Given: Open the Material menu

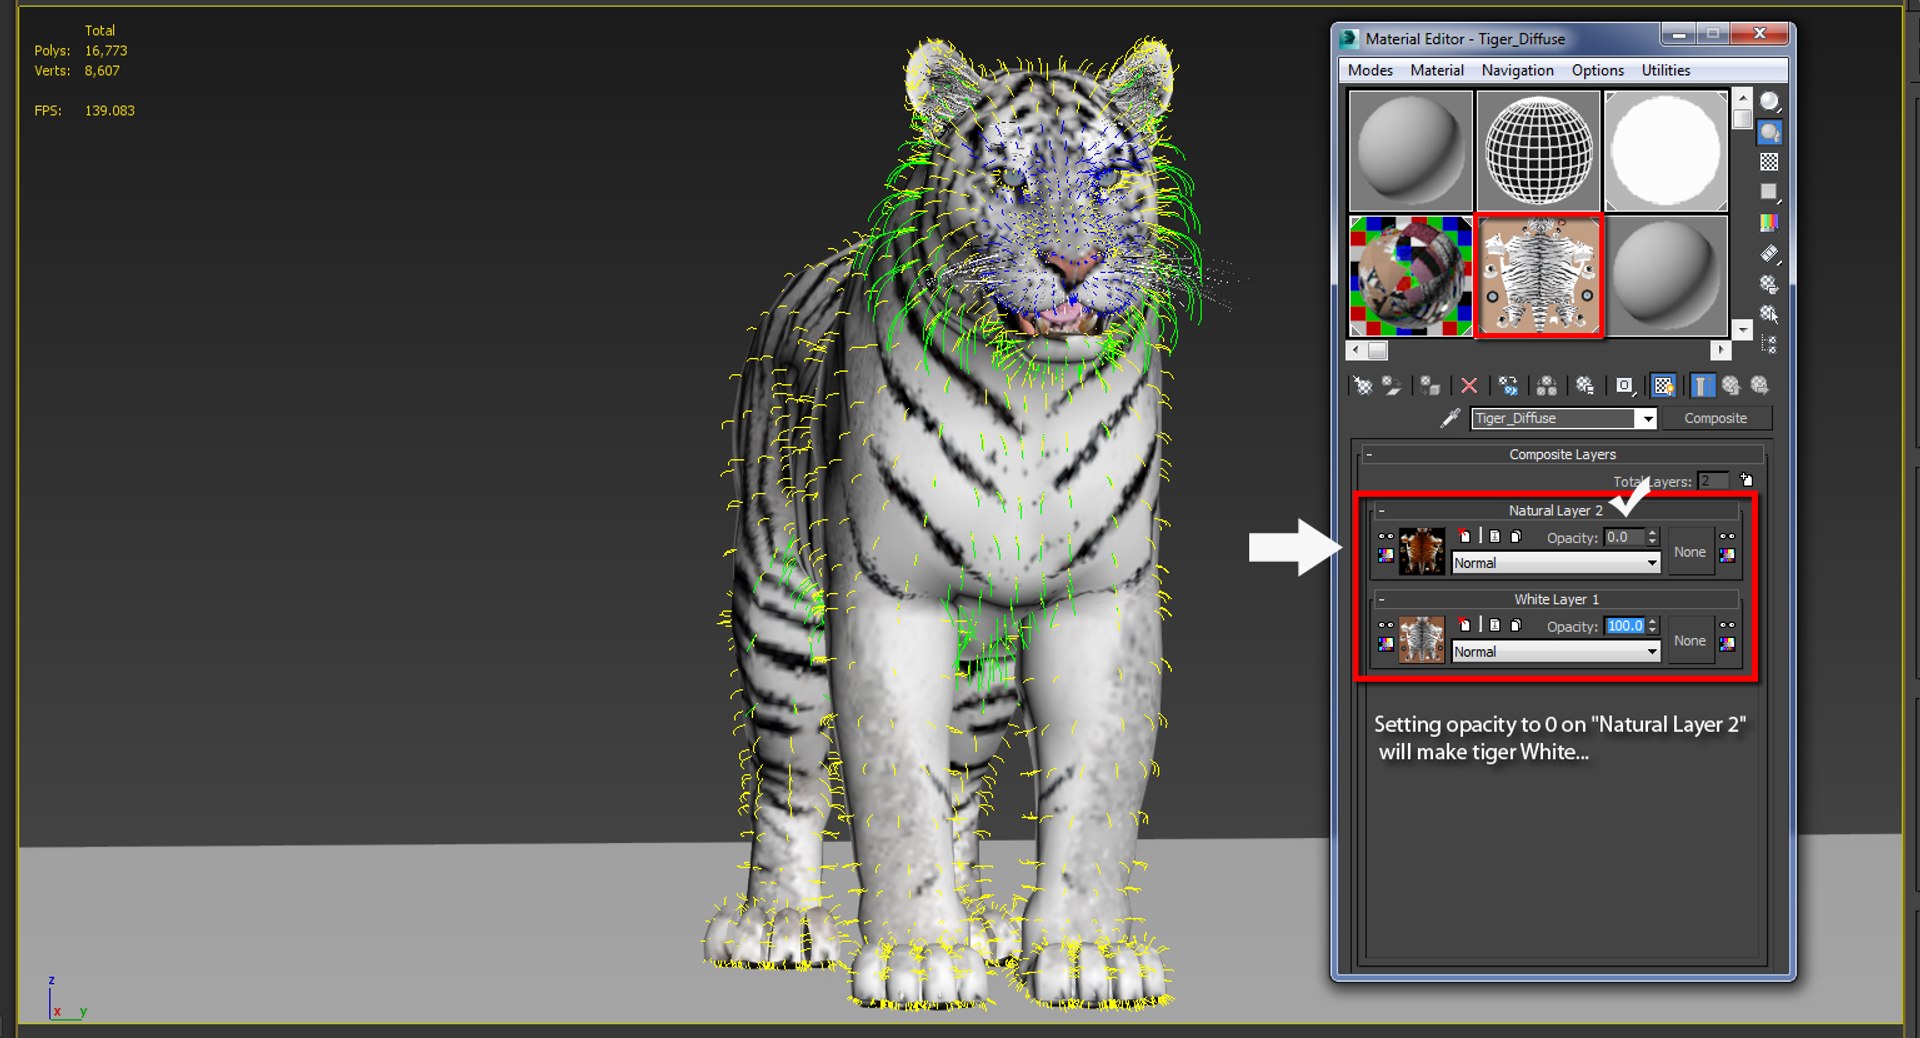Looking at the screenshot, I should 1437,70.
